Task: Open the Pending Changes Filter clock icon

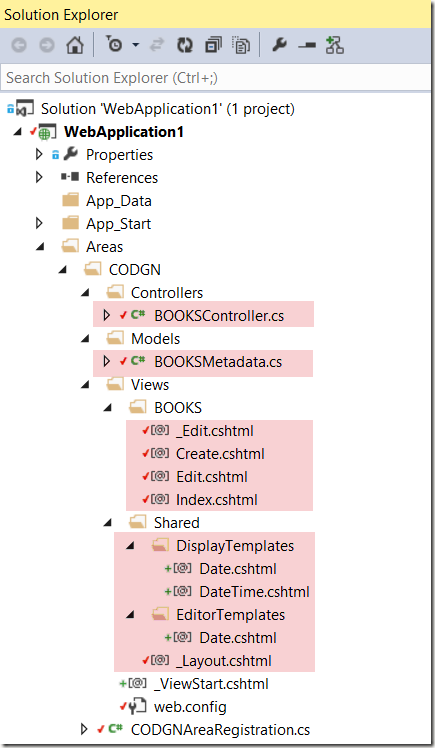Action: point(114,45)
